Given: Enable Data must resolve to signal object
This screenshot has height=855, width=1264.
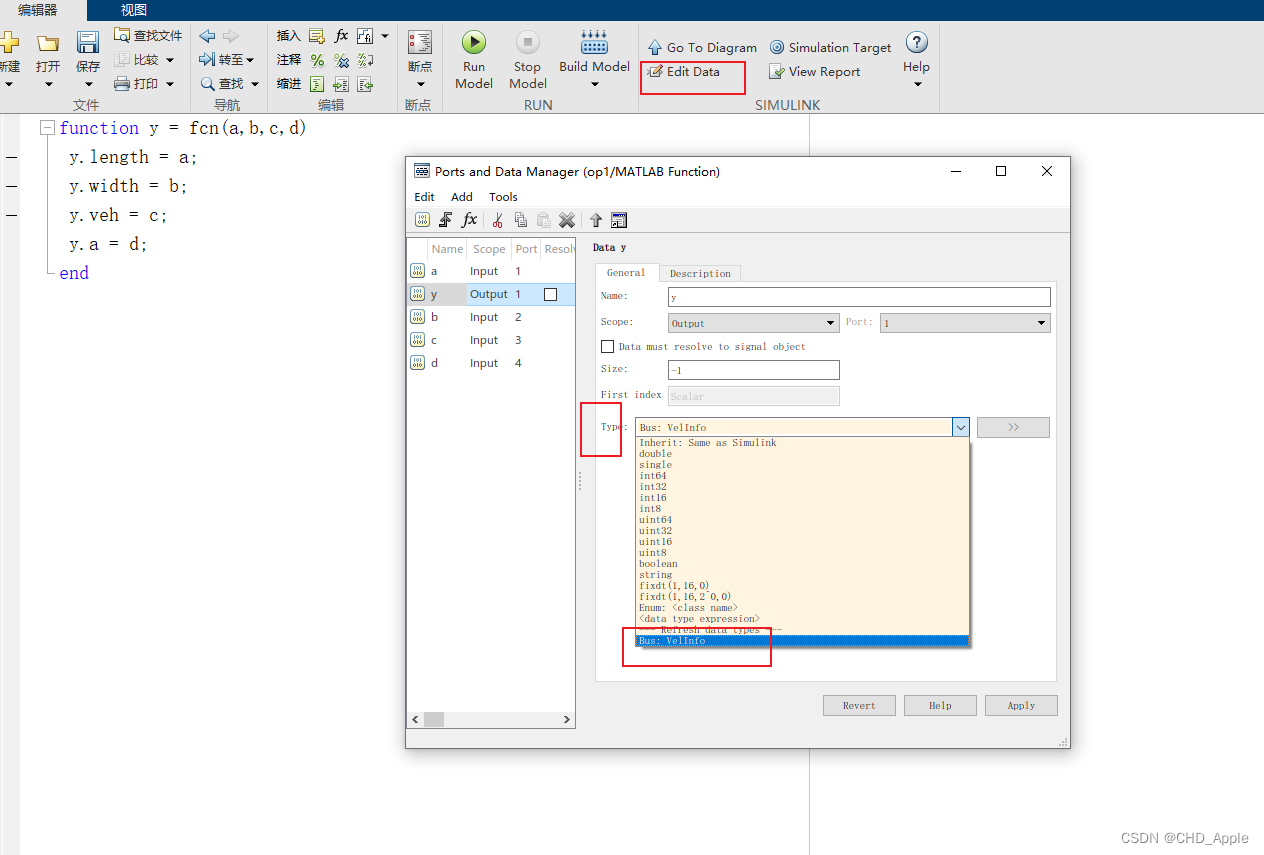Looking at the screenshot, I should pyautogui.click(x=607, y=346).
